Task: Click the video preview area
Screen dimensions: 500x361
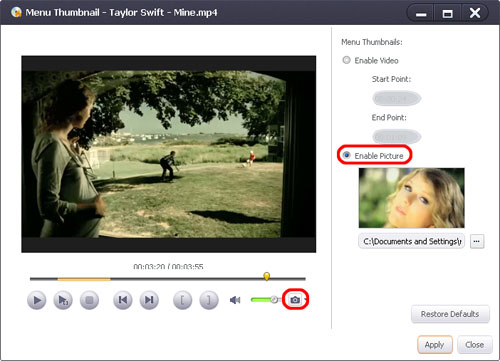Action: [x=169, y=154]
